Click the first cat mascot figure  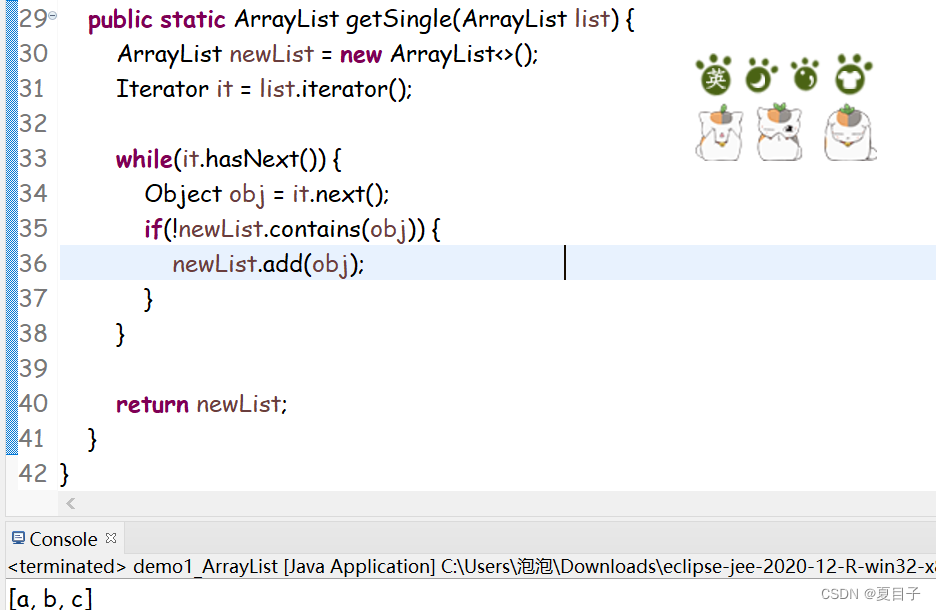[720, 133]
